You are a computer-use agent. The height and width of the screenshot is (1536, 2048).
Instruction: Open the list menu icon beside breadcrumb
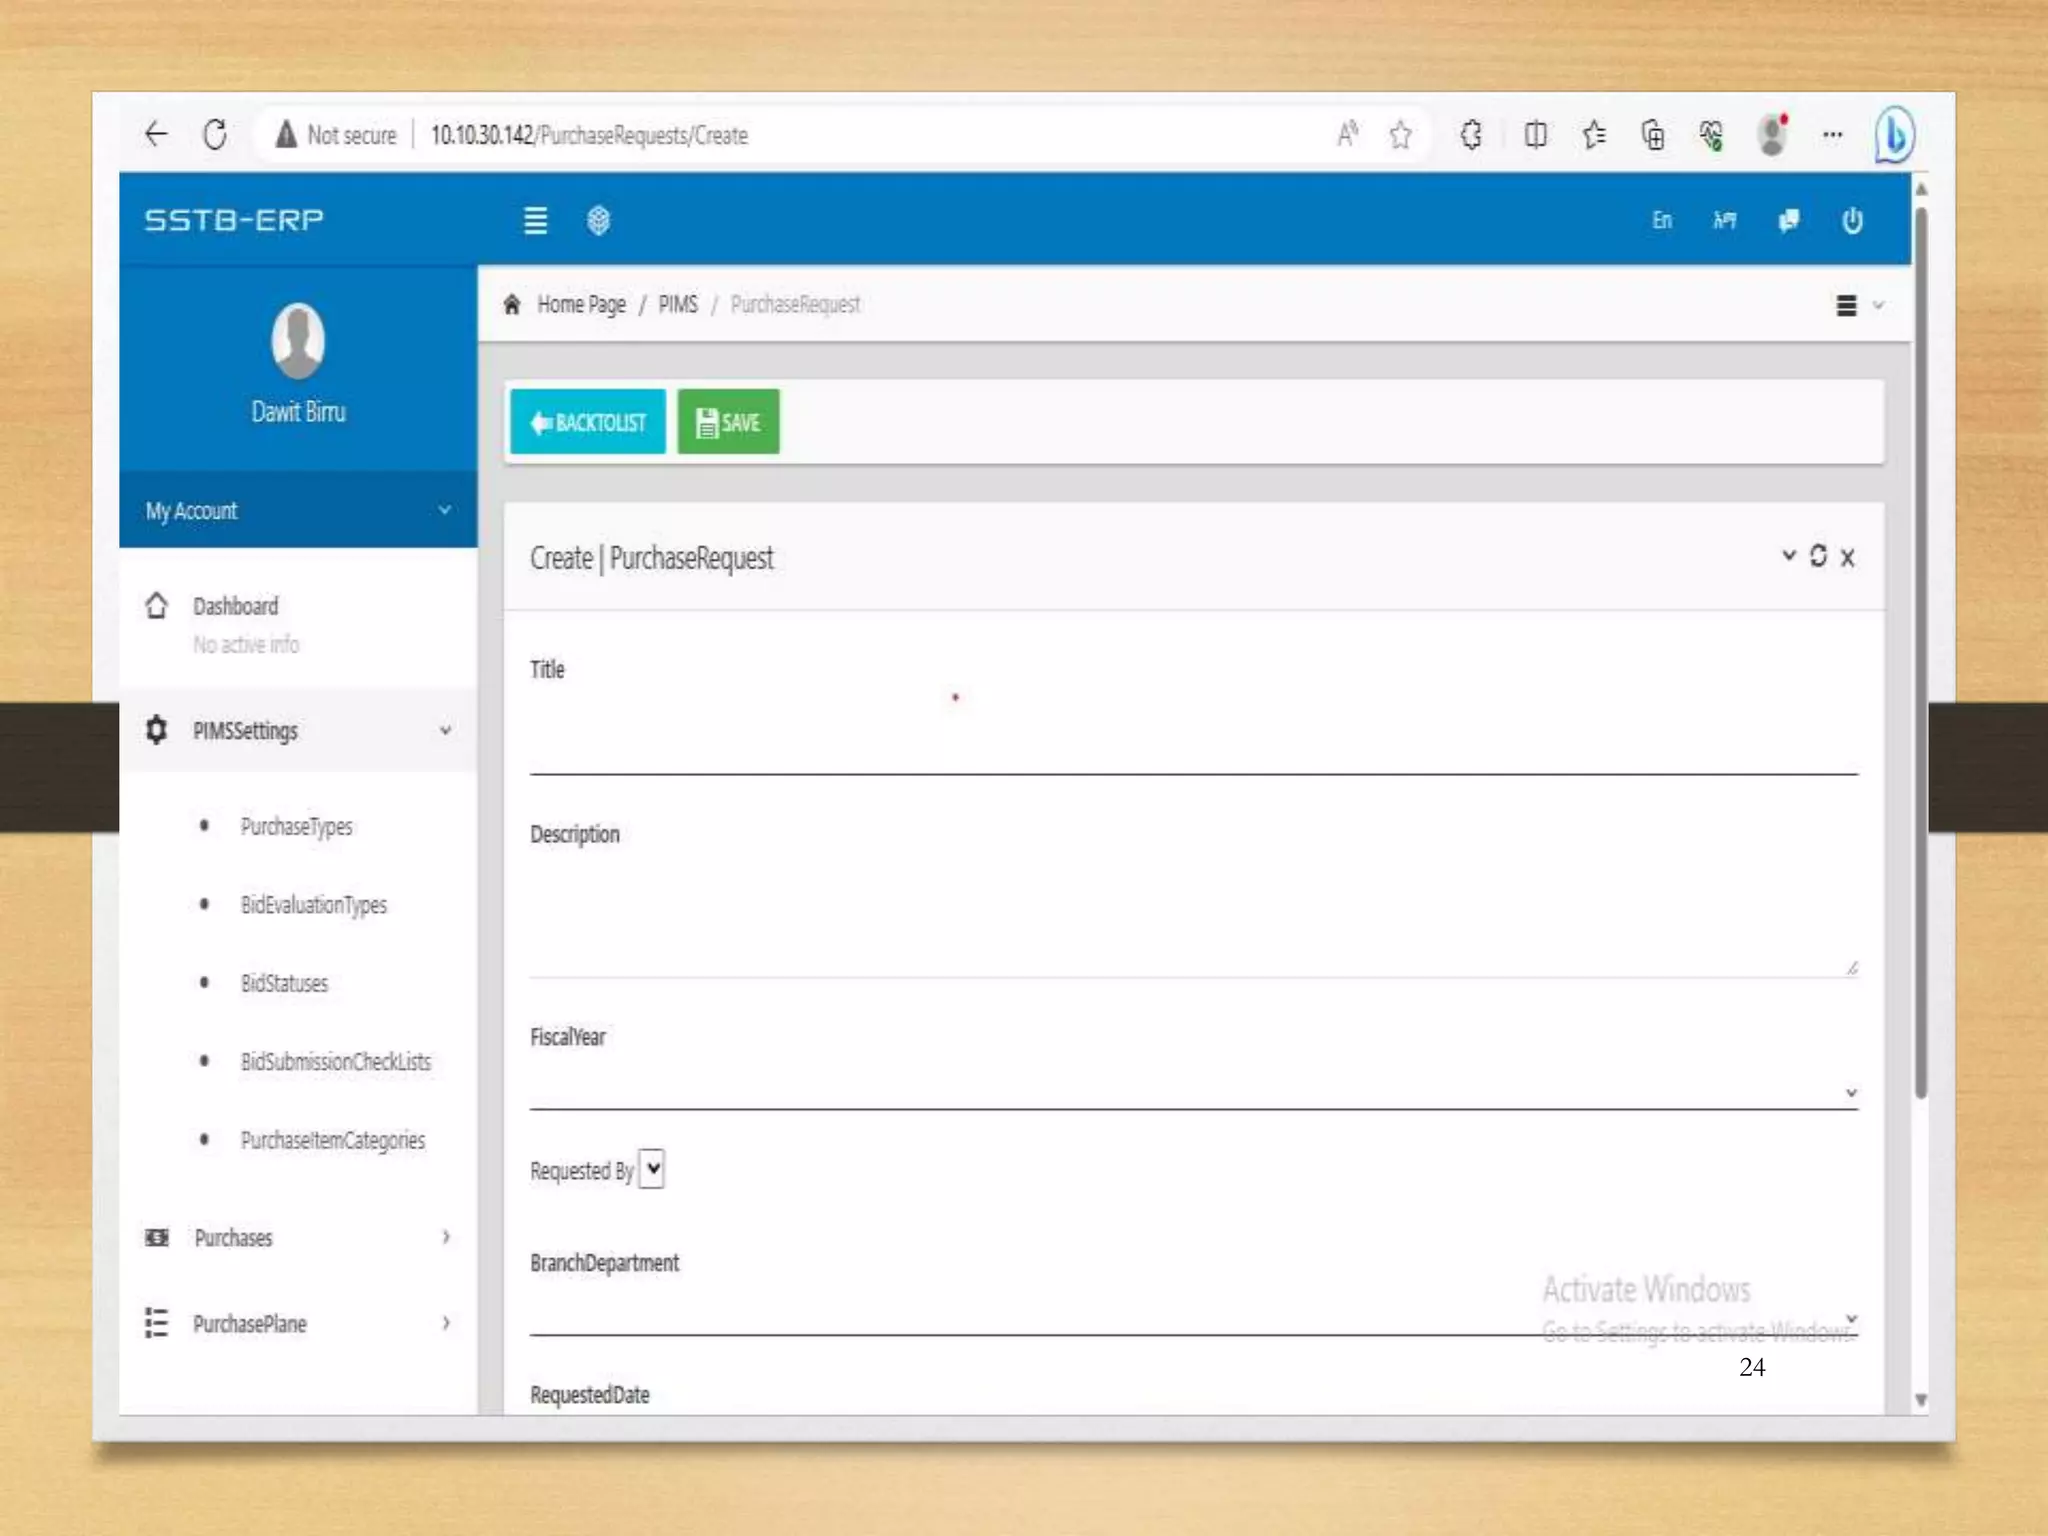point(1847,305)
